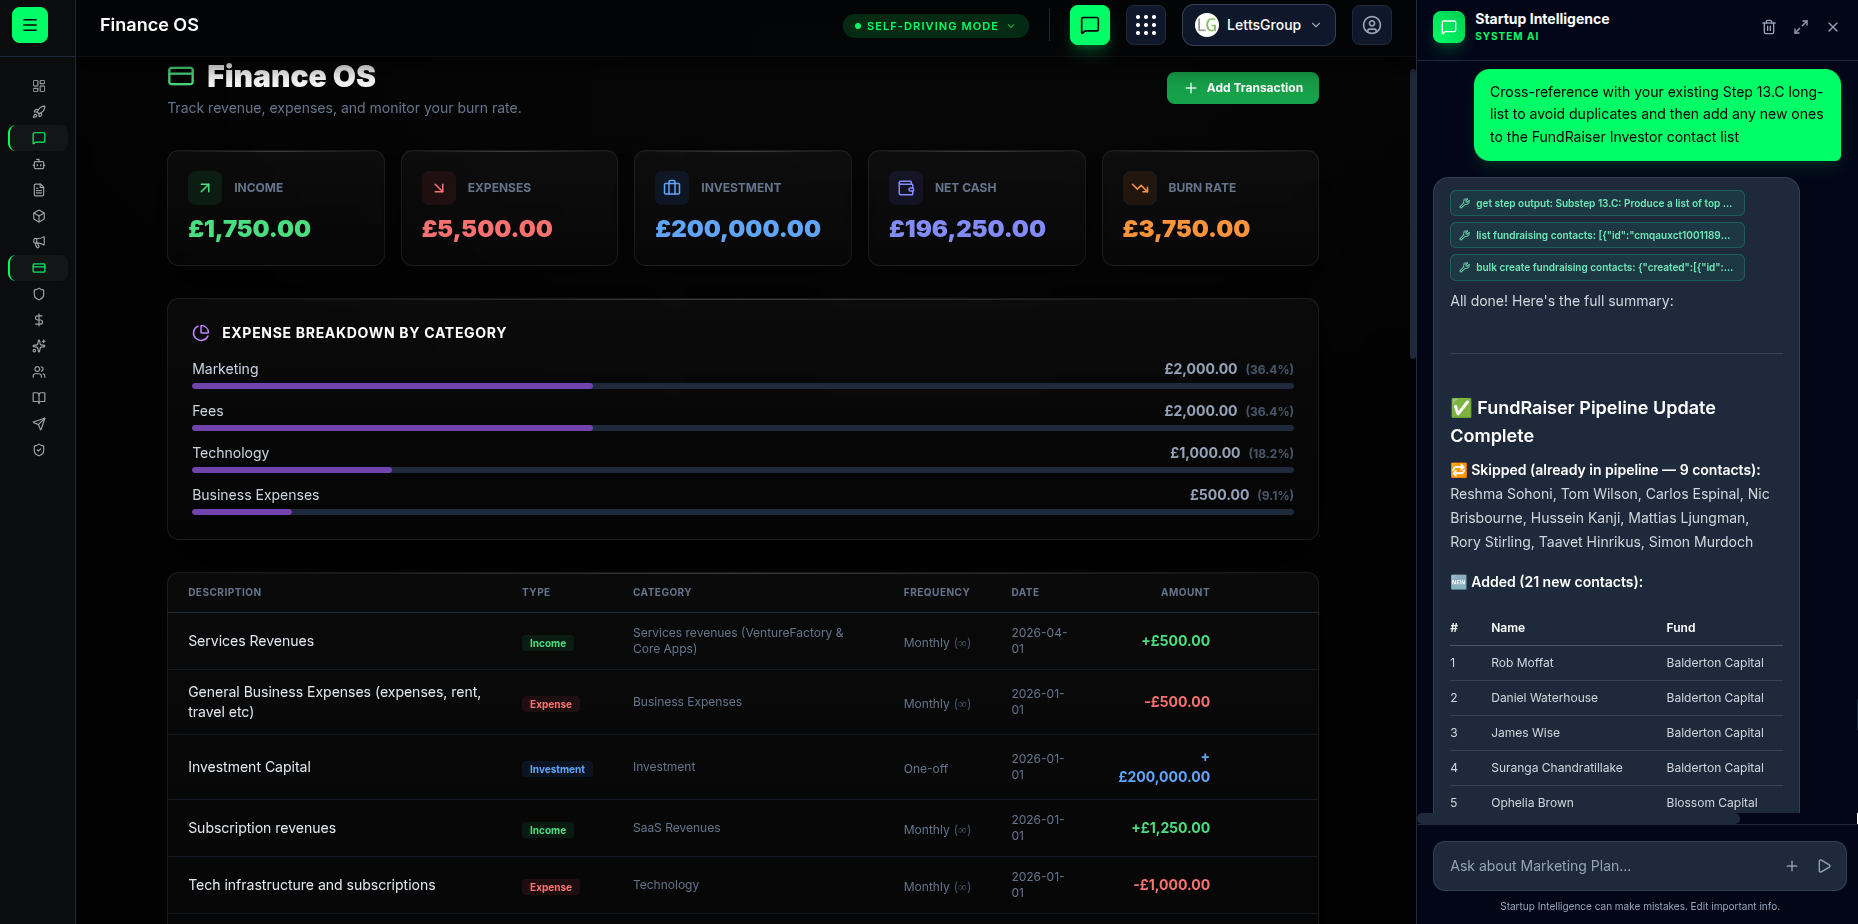The image size is (1858, 924).
Task: Open the people team icon in sidebar
Action: tap(39, 372)
